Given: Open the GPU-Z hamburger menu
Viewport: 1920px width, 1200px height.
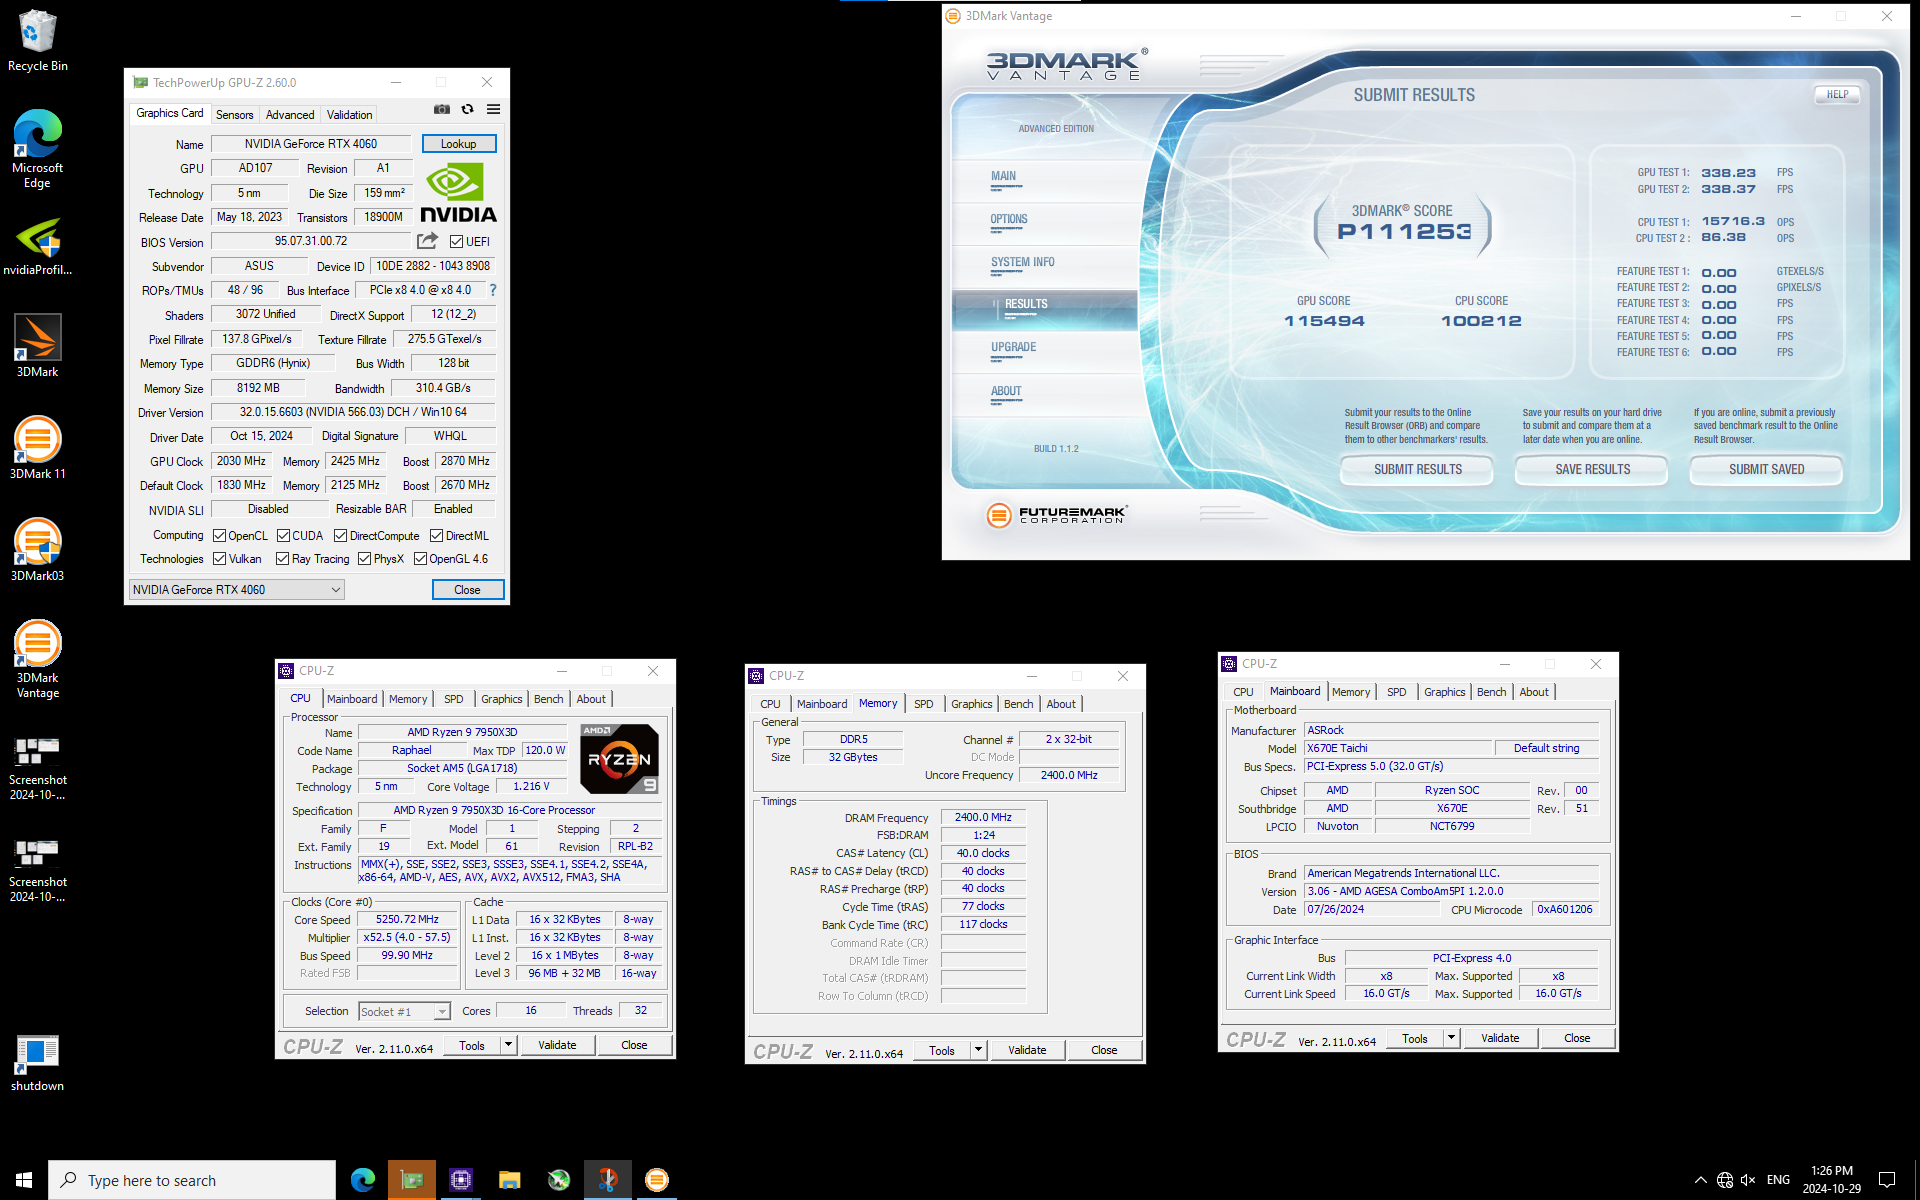Looking at the screenshot, I should [493, 110].
